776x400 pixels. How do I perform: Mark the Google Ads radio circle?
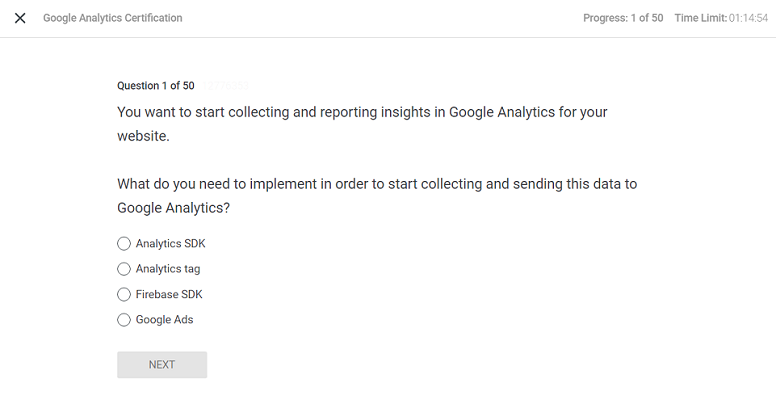point(124,320)
